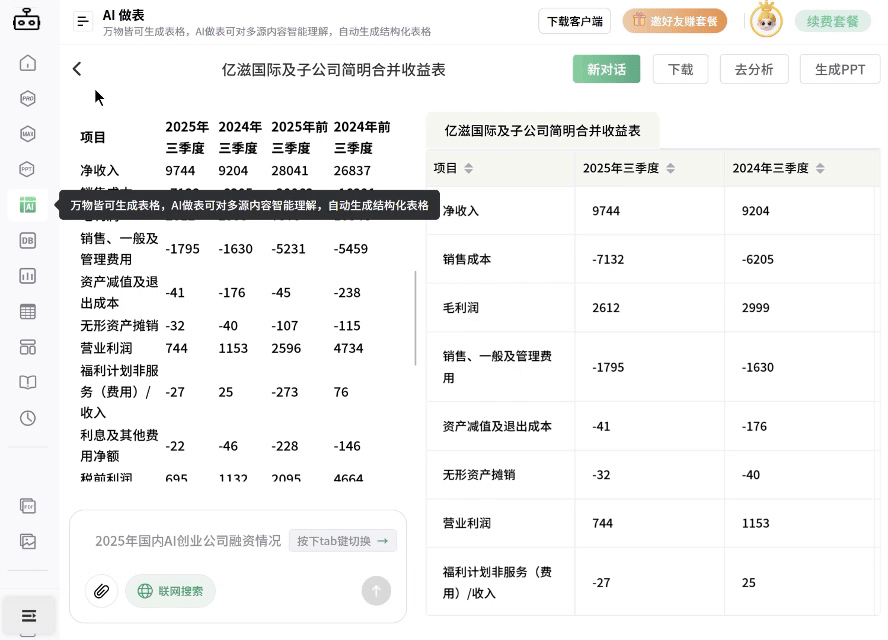Open the book/library icon in the sidebar
The height and width of the screenshot is (640, 888).
pyautogui.click(x=28, y=380)
